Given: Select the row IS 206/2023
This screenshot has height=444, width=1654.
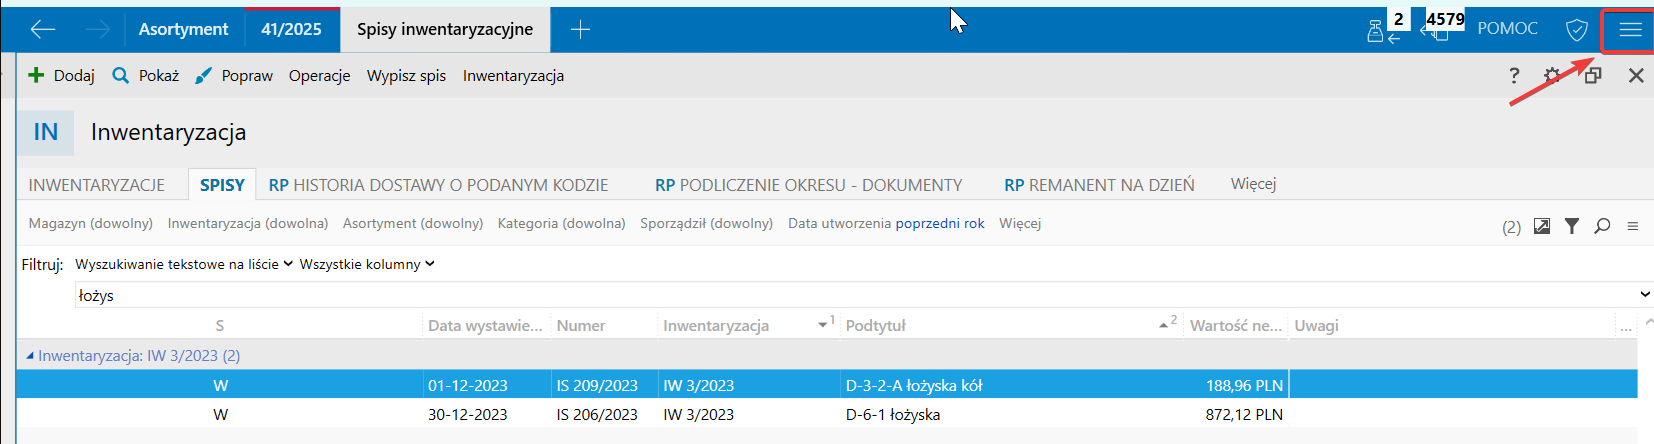Looking at the screenshot, I should 596,414.
